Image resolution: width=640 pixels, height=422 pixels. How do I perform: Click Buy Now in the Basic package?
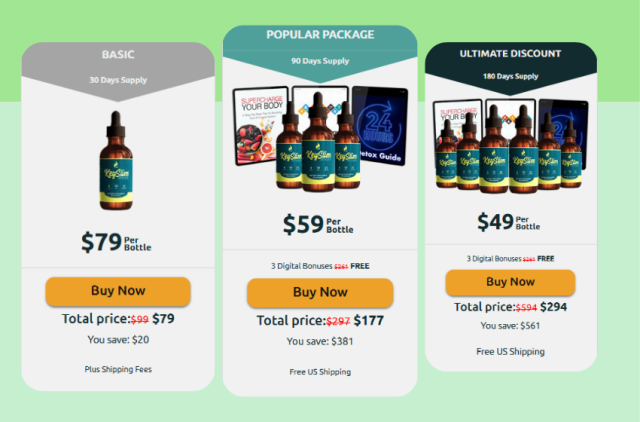(x=118, y=291)
